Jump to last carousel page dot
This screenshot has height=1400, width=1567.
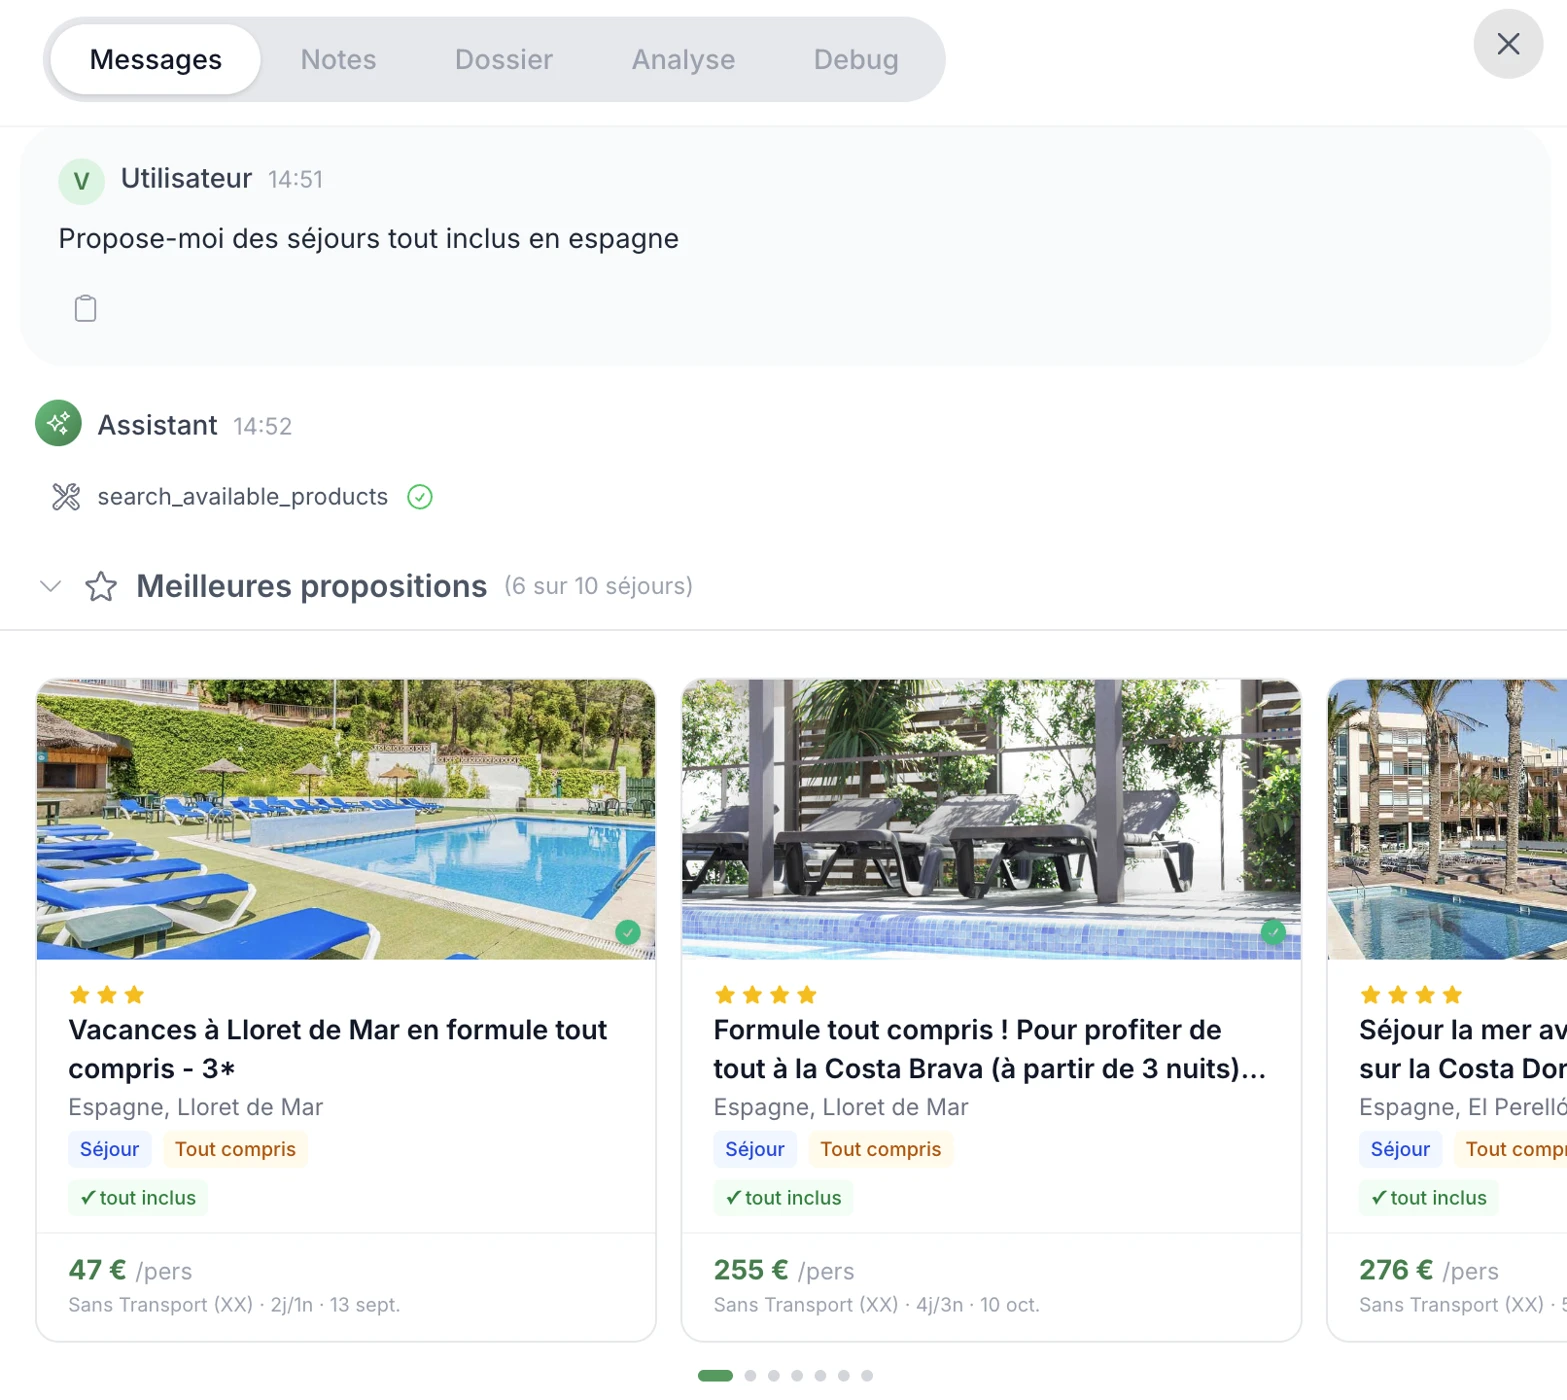click(867, 1376)
